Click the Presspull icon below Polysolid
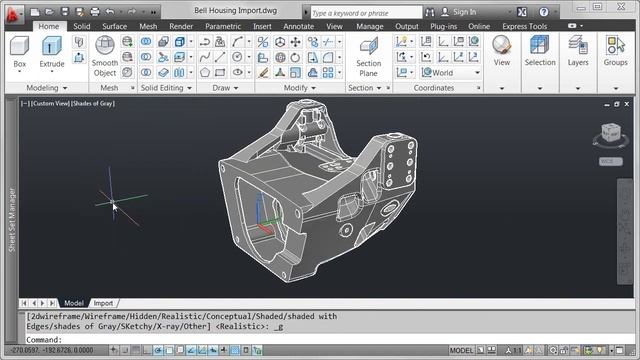This screenshot has height=360, width=640. [79, 58]
